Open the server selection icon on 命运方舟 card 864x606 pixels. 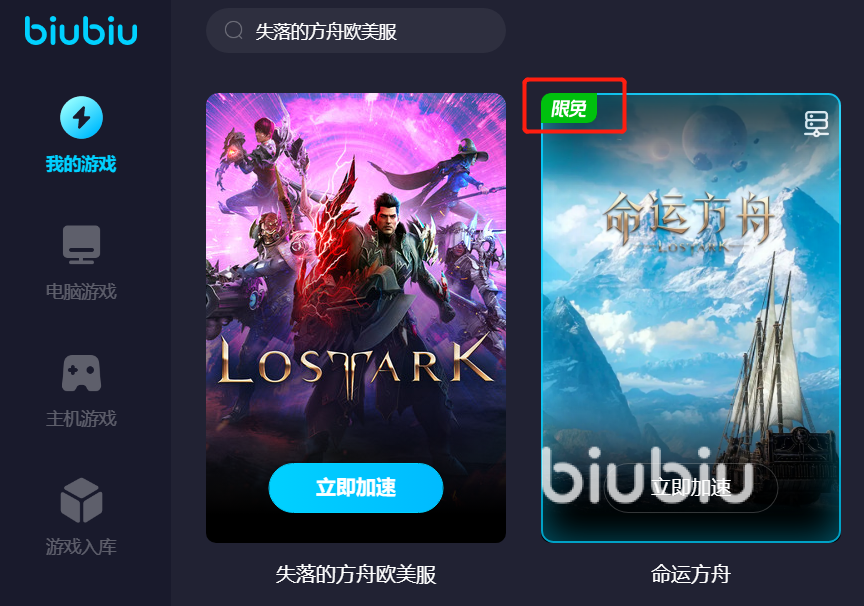(x=816, y=123)
